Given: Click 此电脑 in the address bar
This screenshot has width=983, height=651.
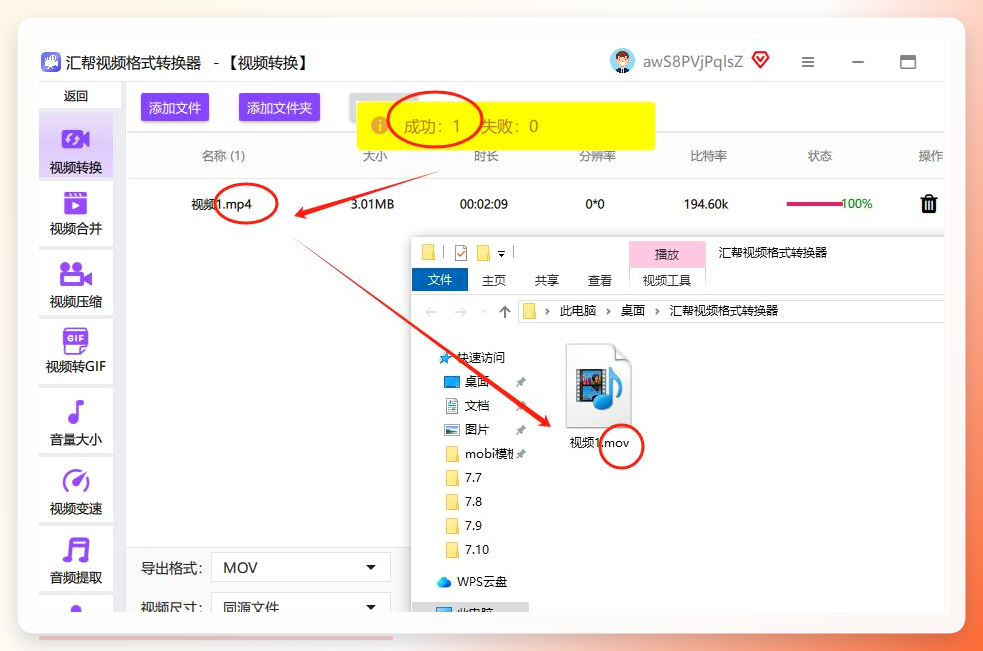Looking at the screenshot, I should [577, 310].
